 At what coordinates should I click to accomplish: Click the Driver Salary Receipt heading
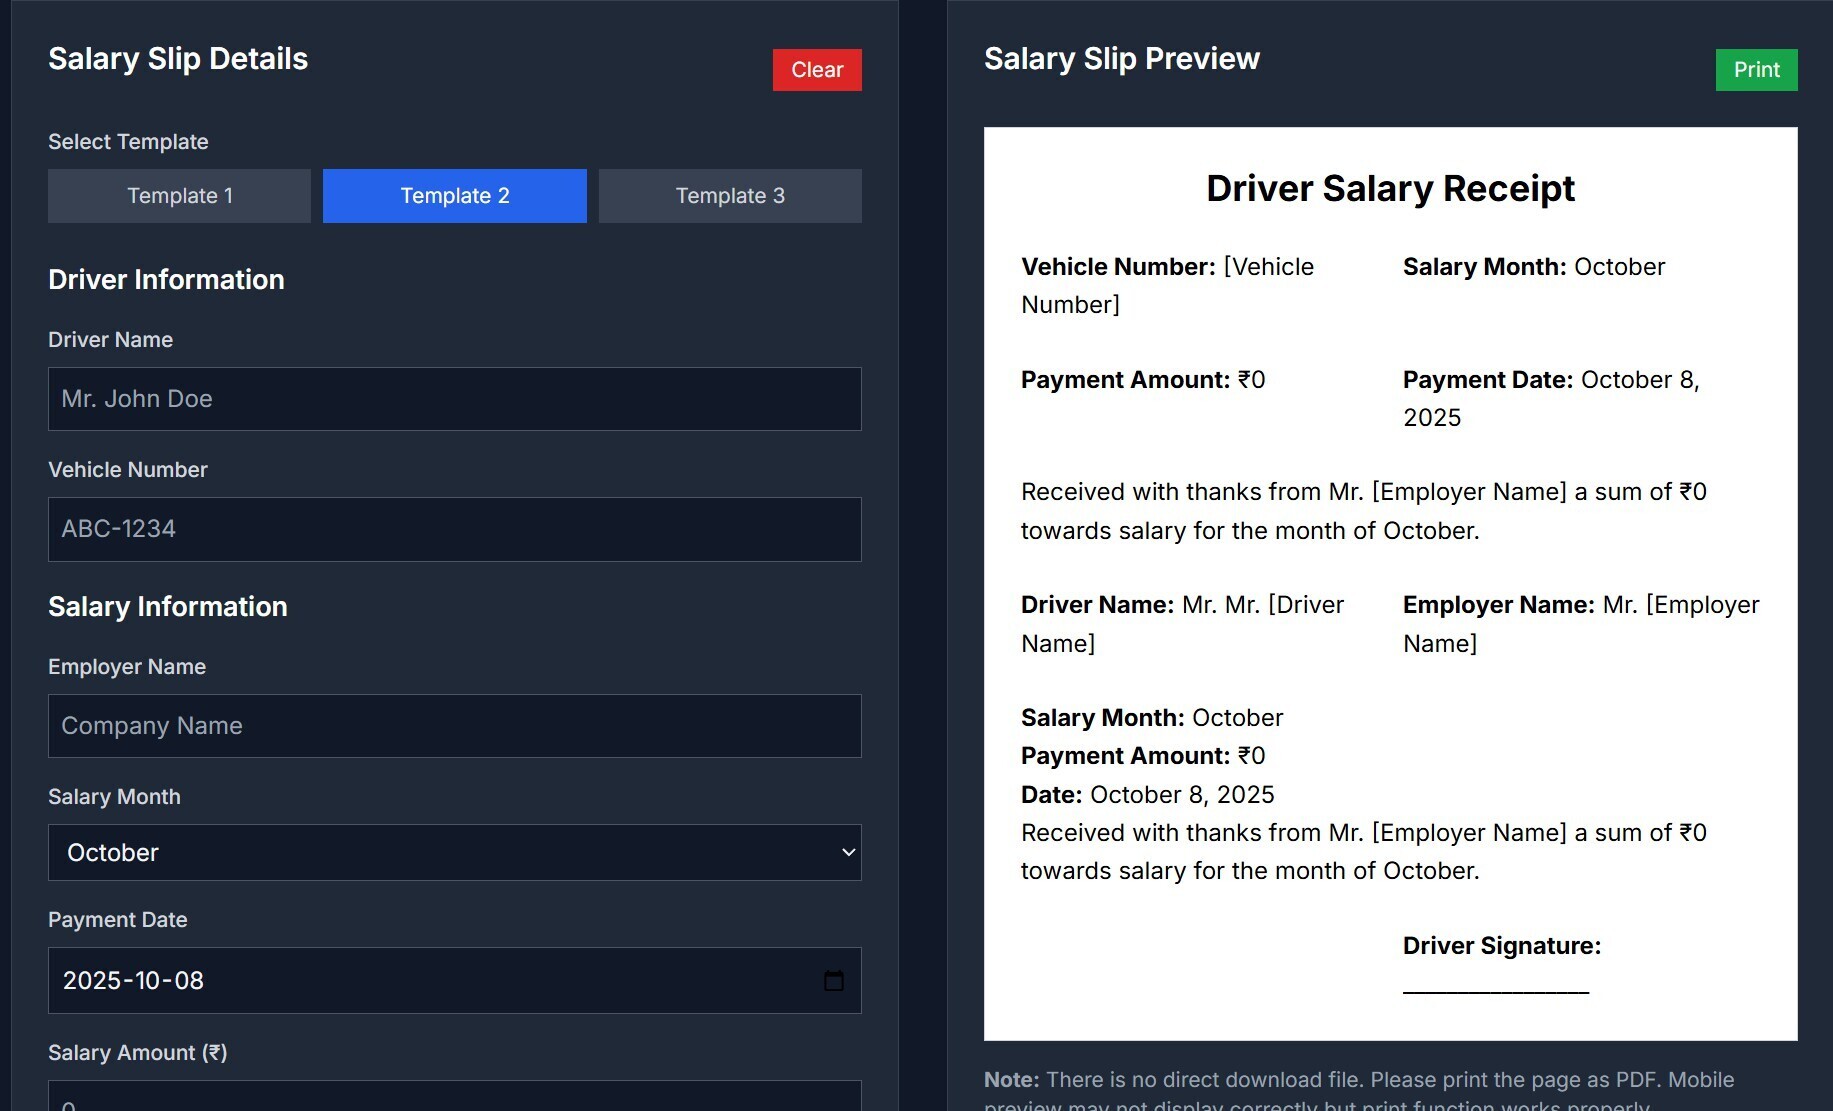1389,189
